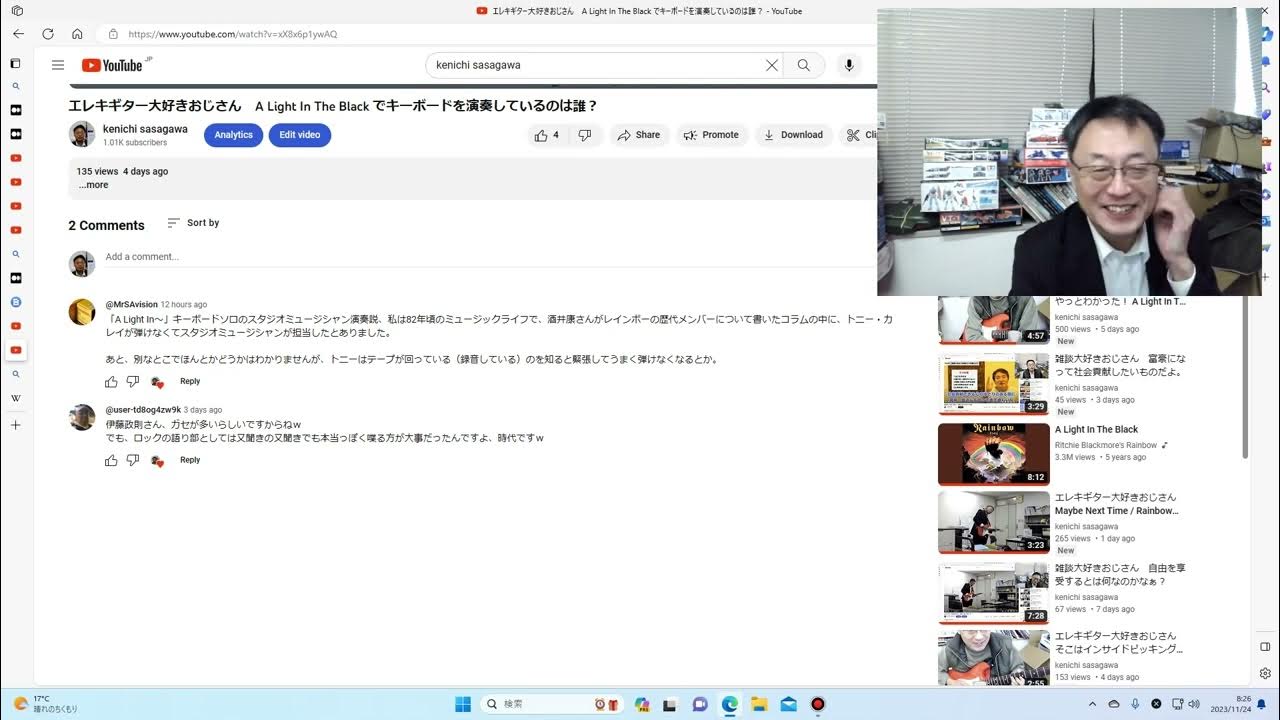Open Microsoft Edge from the taskbar
Viewport: 1280px width, 720px height.
click(x=730, y=704)
